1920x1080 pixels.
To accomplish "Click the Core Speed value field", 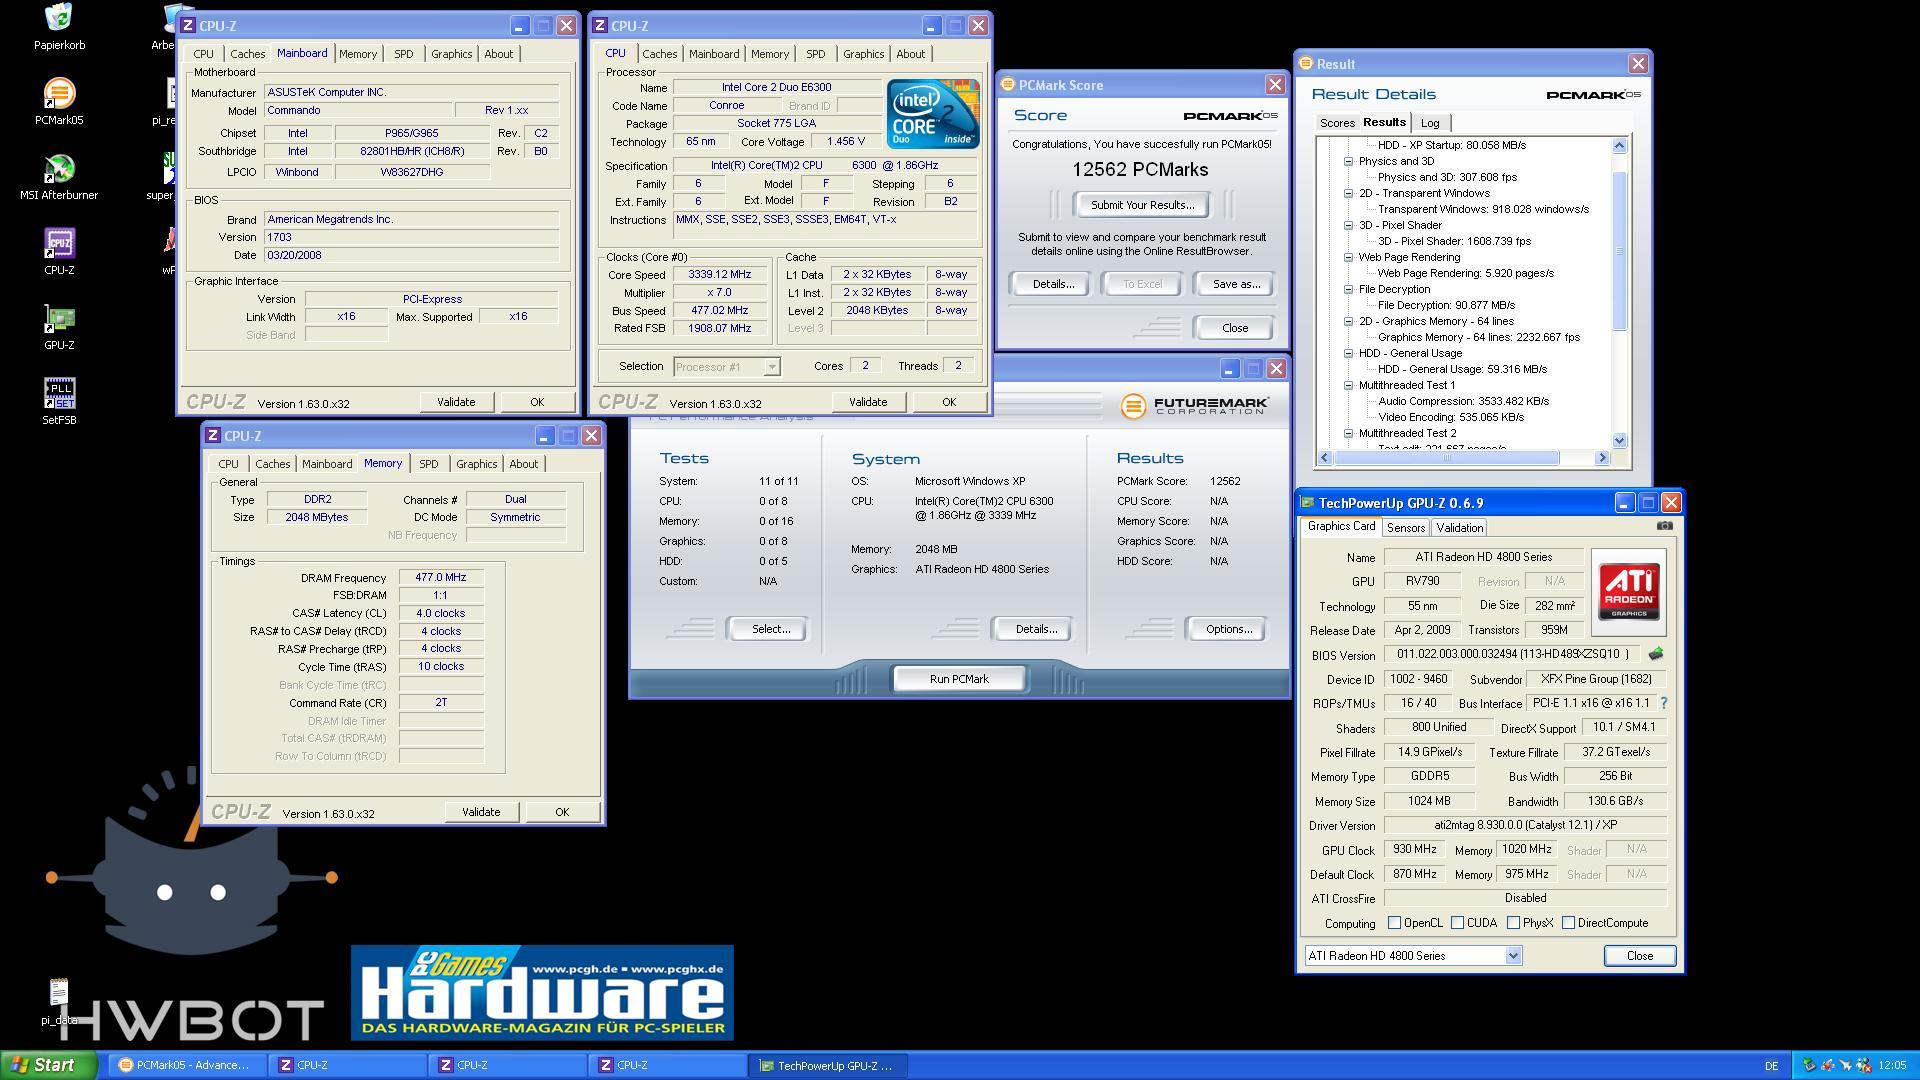I will pos(720,274).
